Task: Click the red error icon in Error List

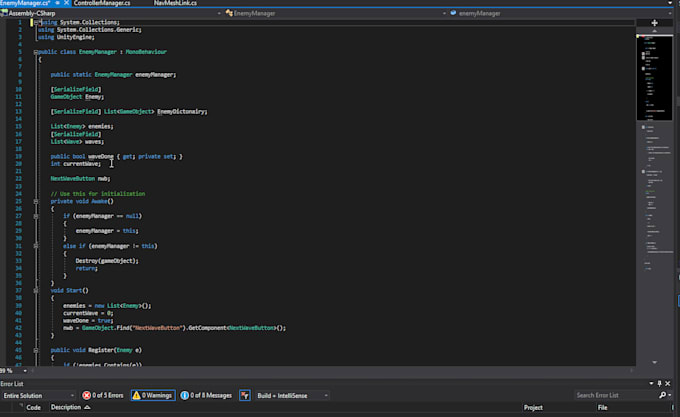Action: 87,395
